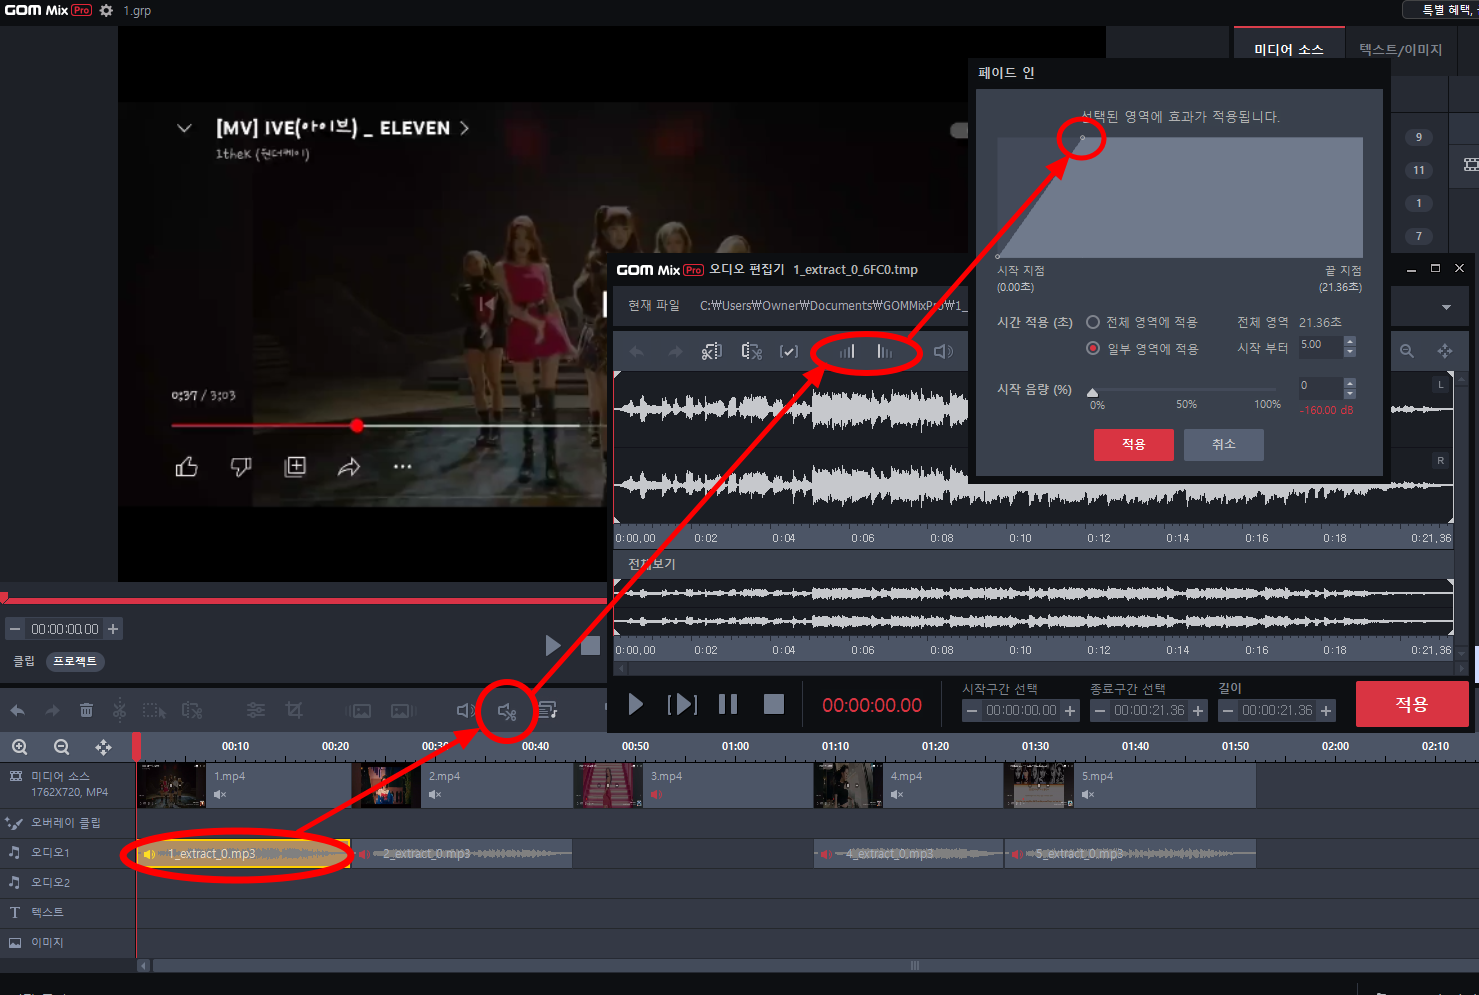Toggle mute on the 5.mp4 clip

coord(1088,795)
